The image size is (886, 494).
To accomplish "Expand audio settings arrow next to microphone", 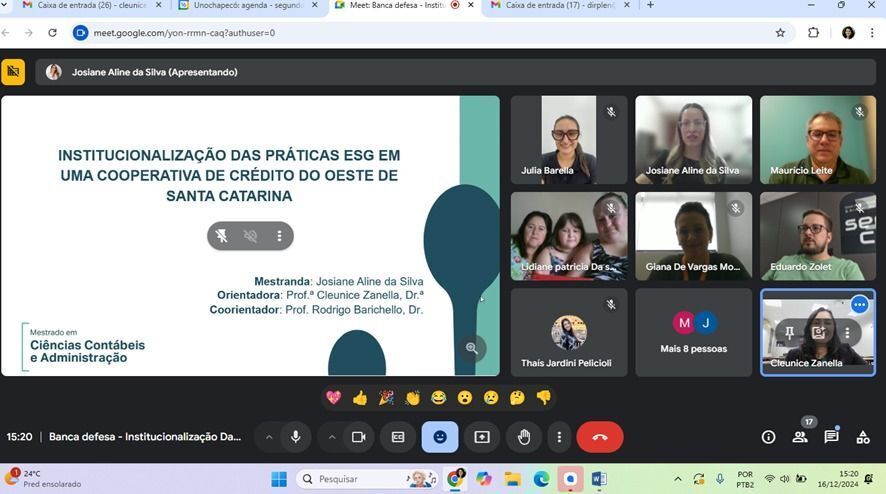I will tap(269, 437).
